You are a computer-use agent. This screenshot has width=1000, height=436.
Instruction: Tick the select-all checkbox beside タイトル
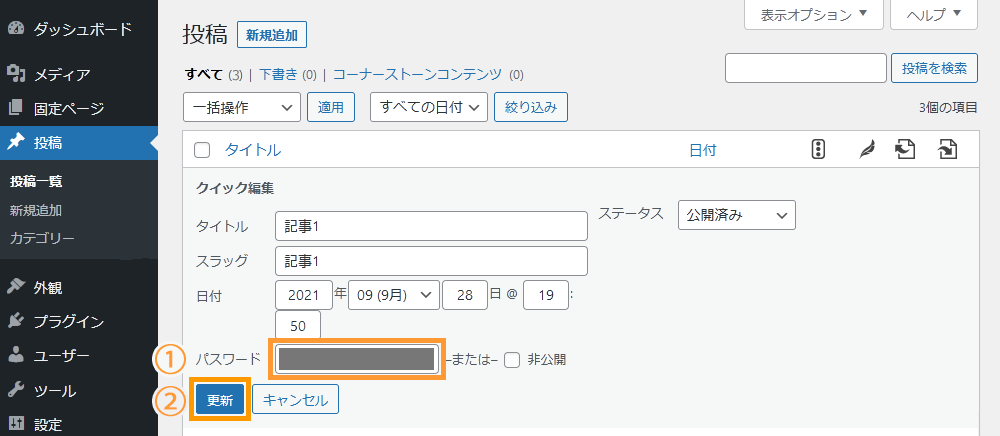click(202, 150)
